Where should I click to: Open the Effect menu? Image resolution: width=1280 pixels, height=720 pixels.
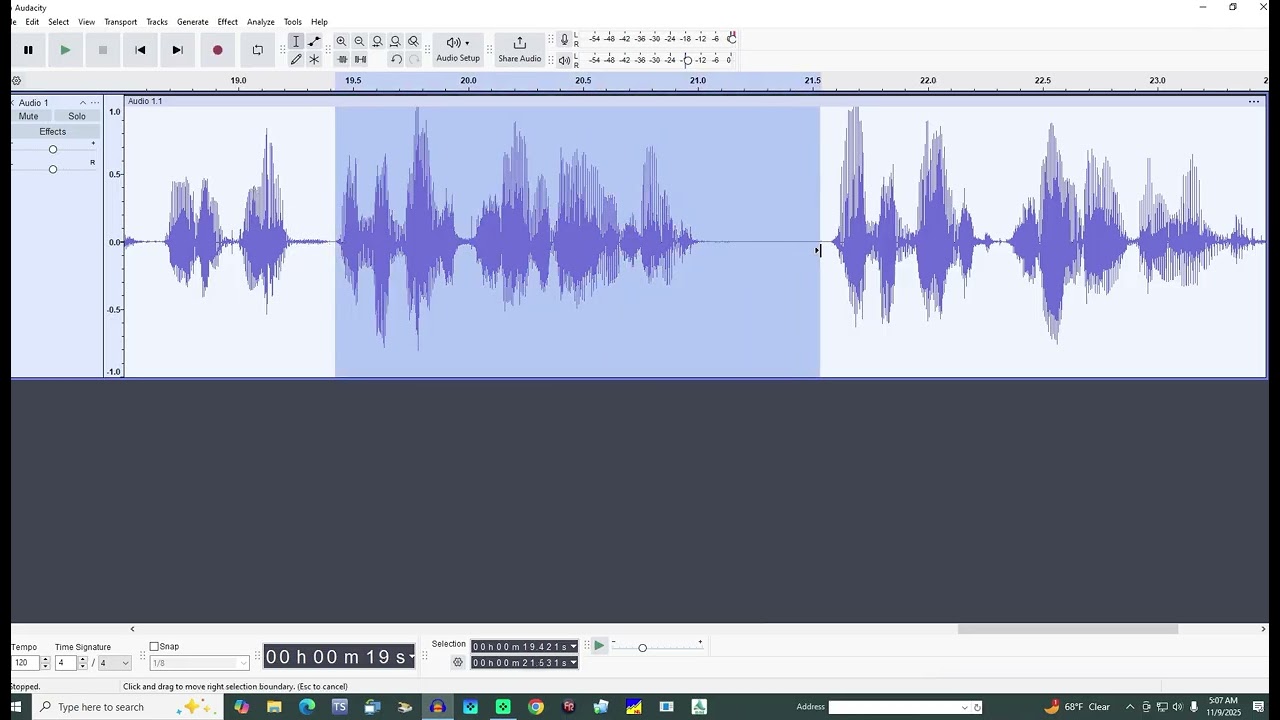click(228, 22)
